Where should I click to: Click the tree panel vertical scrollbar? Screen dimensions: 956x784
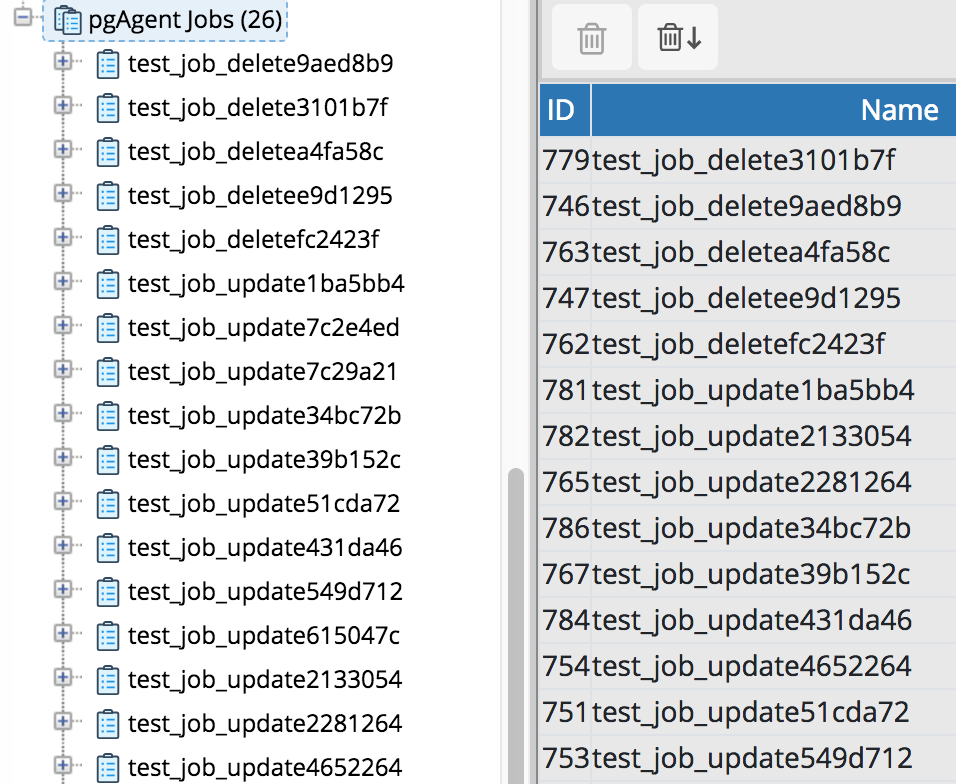[516, 620]
